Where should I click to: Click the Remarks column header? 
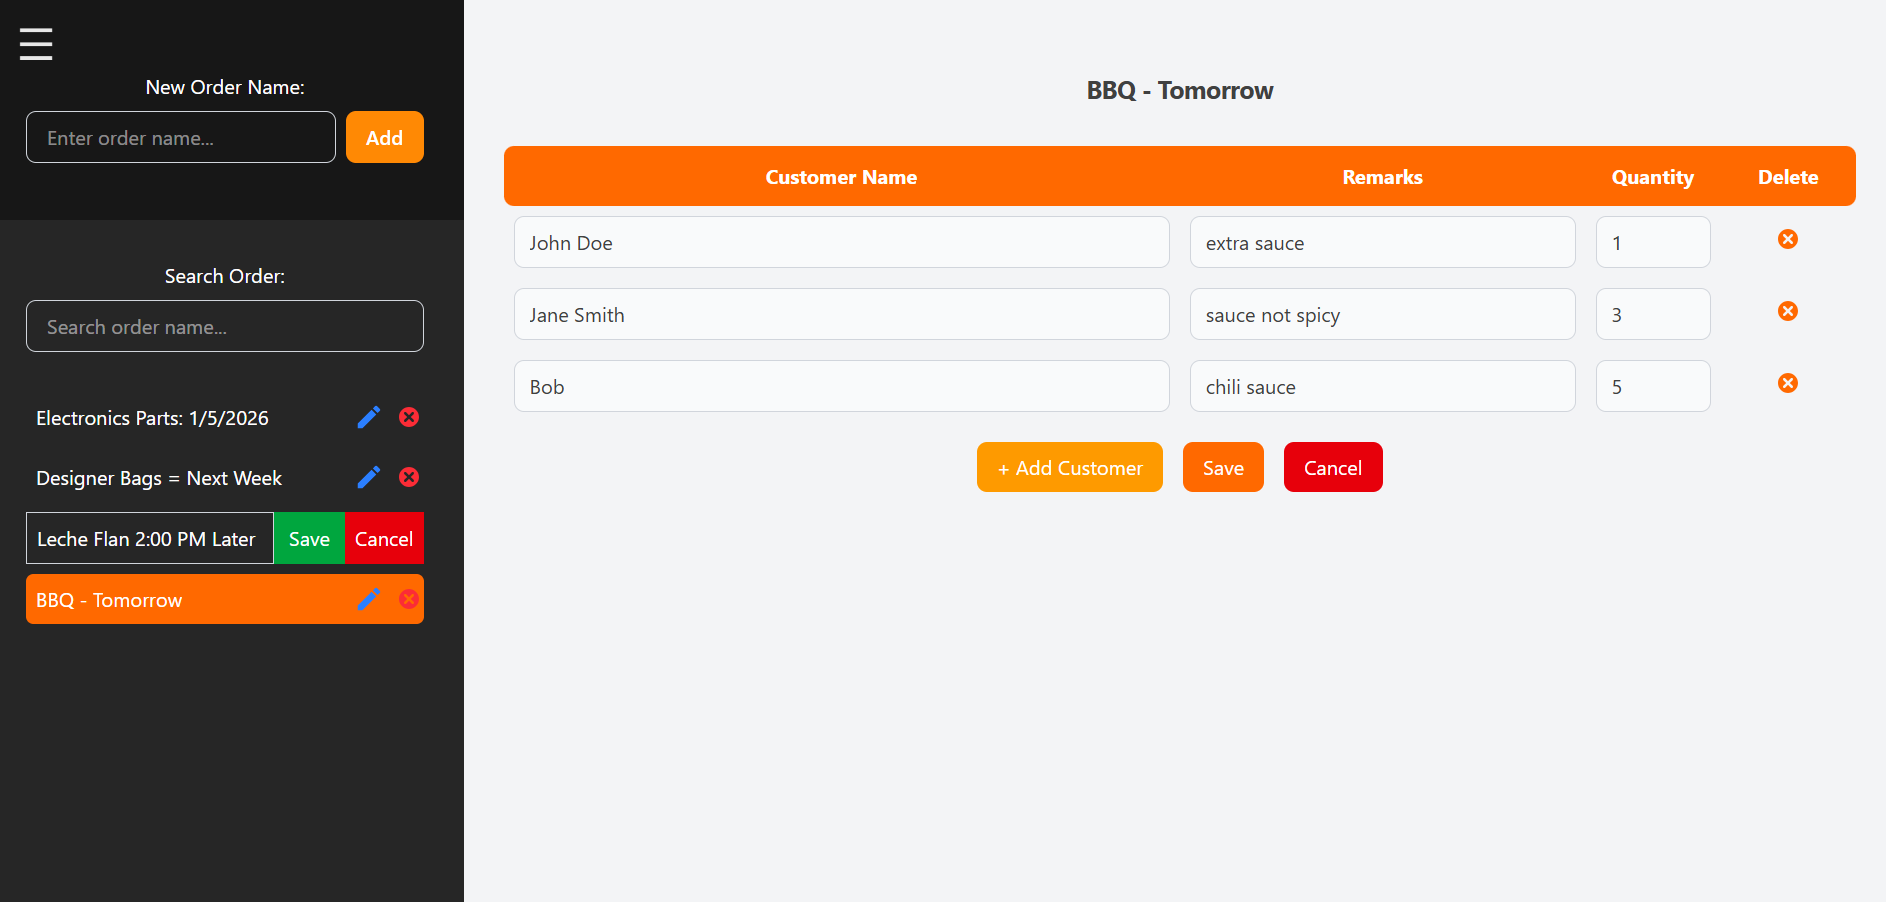1382,177
